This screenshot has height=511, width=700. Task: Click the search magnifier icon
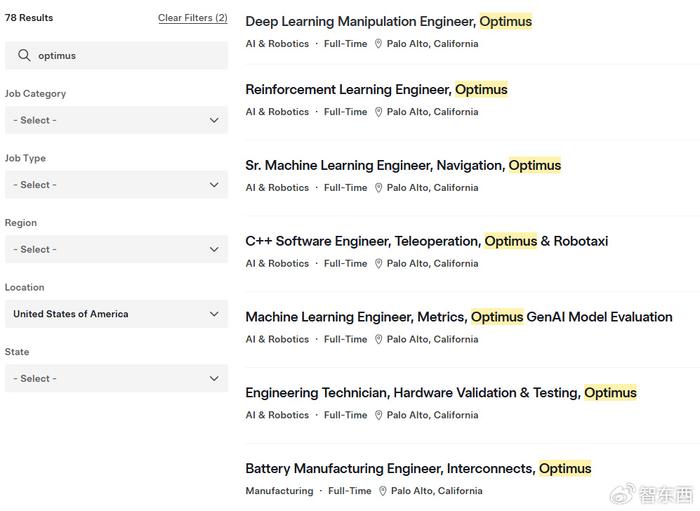tap(24, 55)
